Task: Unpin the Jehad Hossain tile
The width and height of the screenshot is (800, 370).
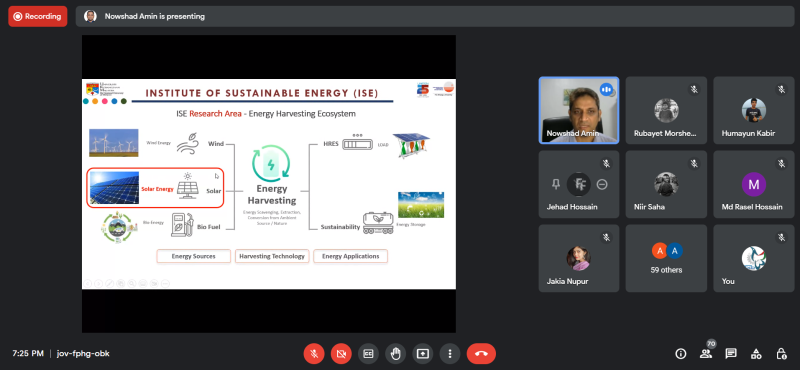Action: [x=556, y=184]
